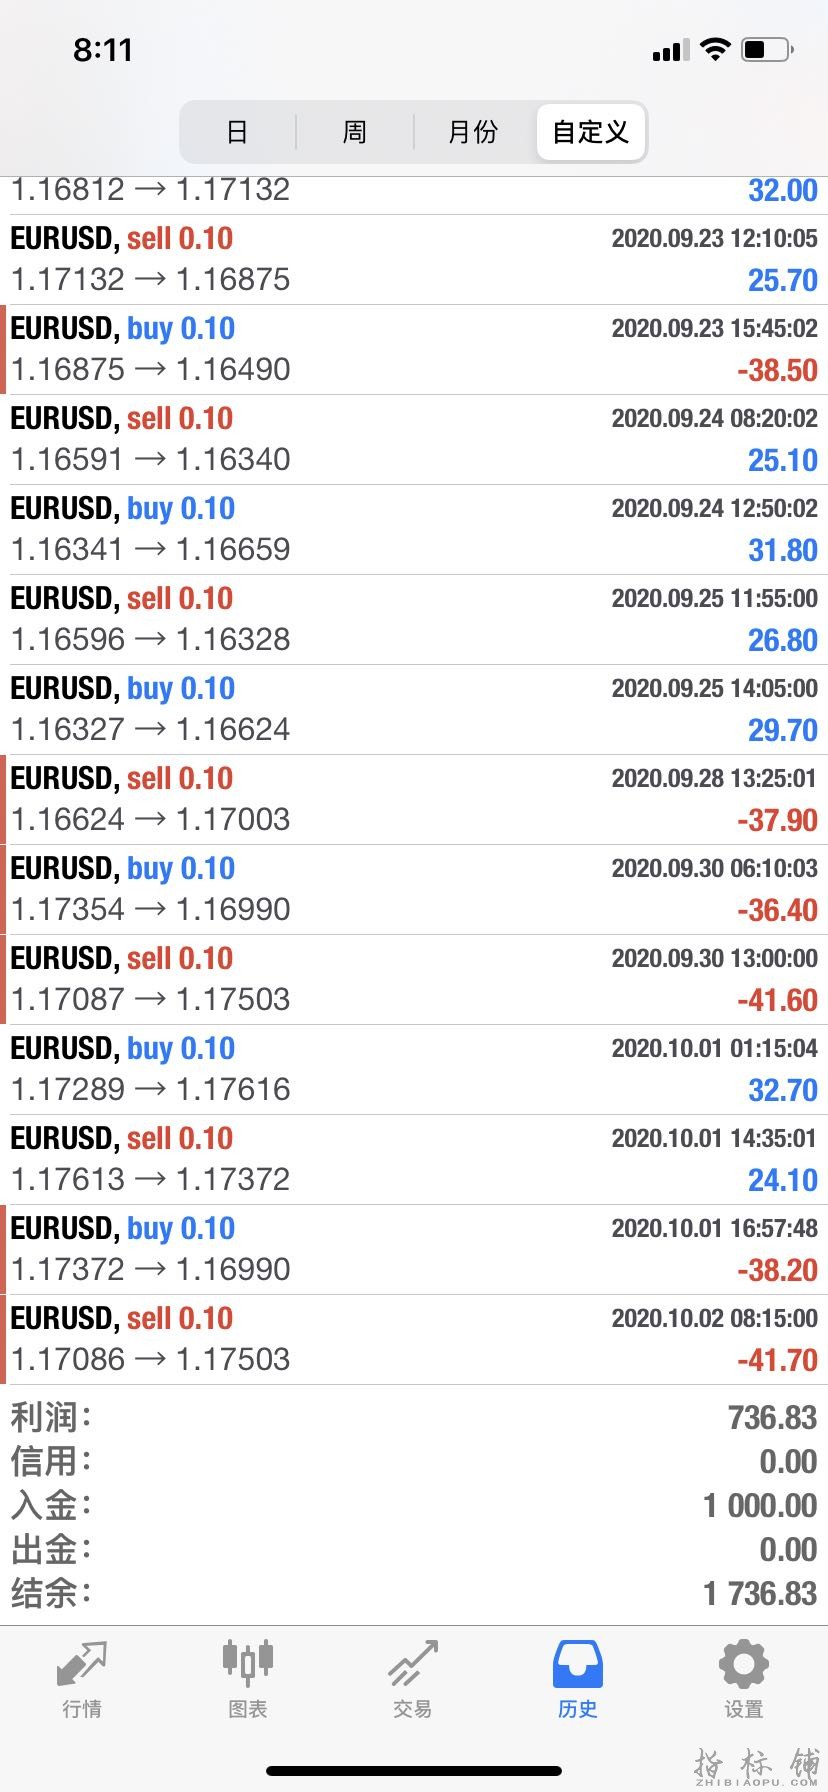Select the 月份 month tab
The image size is (828, 1792).
pyautogui.click(x=473, y=132)
